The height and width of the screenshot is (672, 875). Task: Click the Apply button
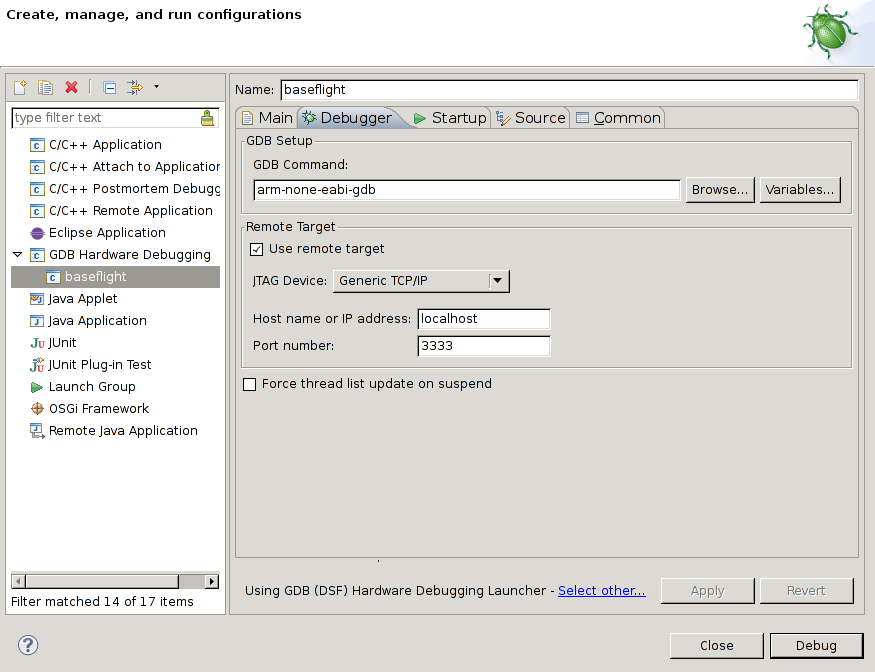708,591
